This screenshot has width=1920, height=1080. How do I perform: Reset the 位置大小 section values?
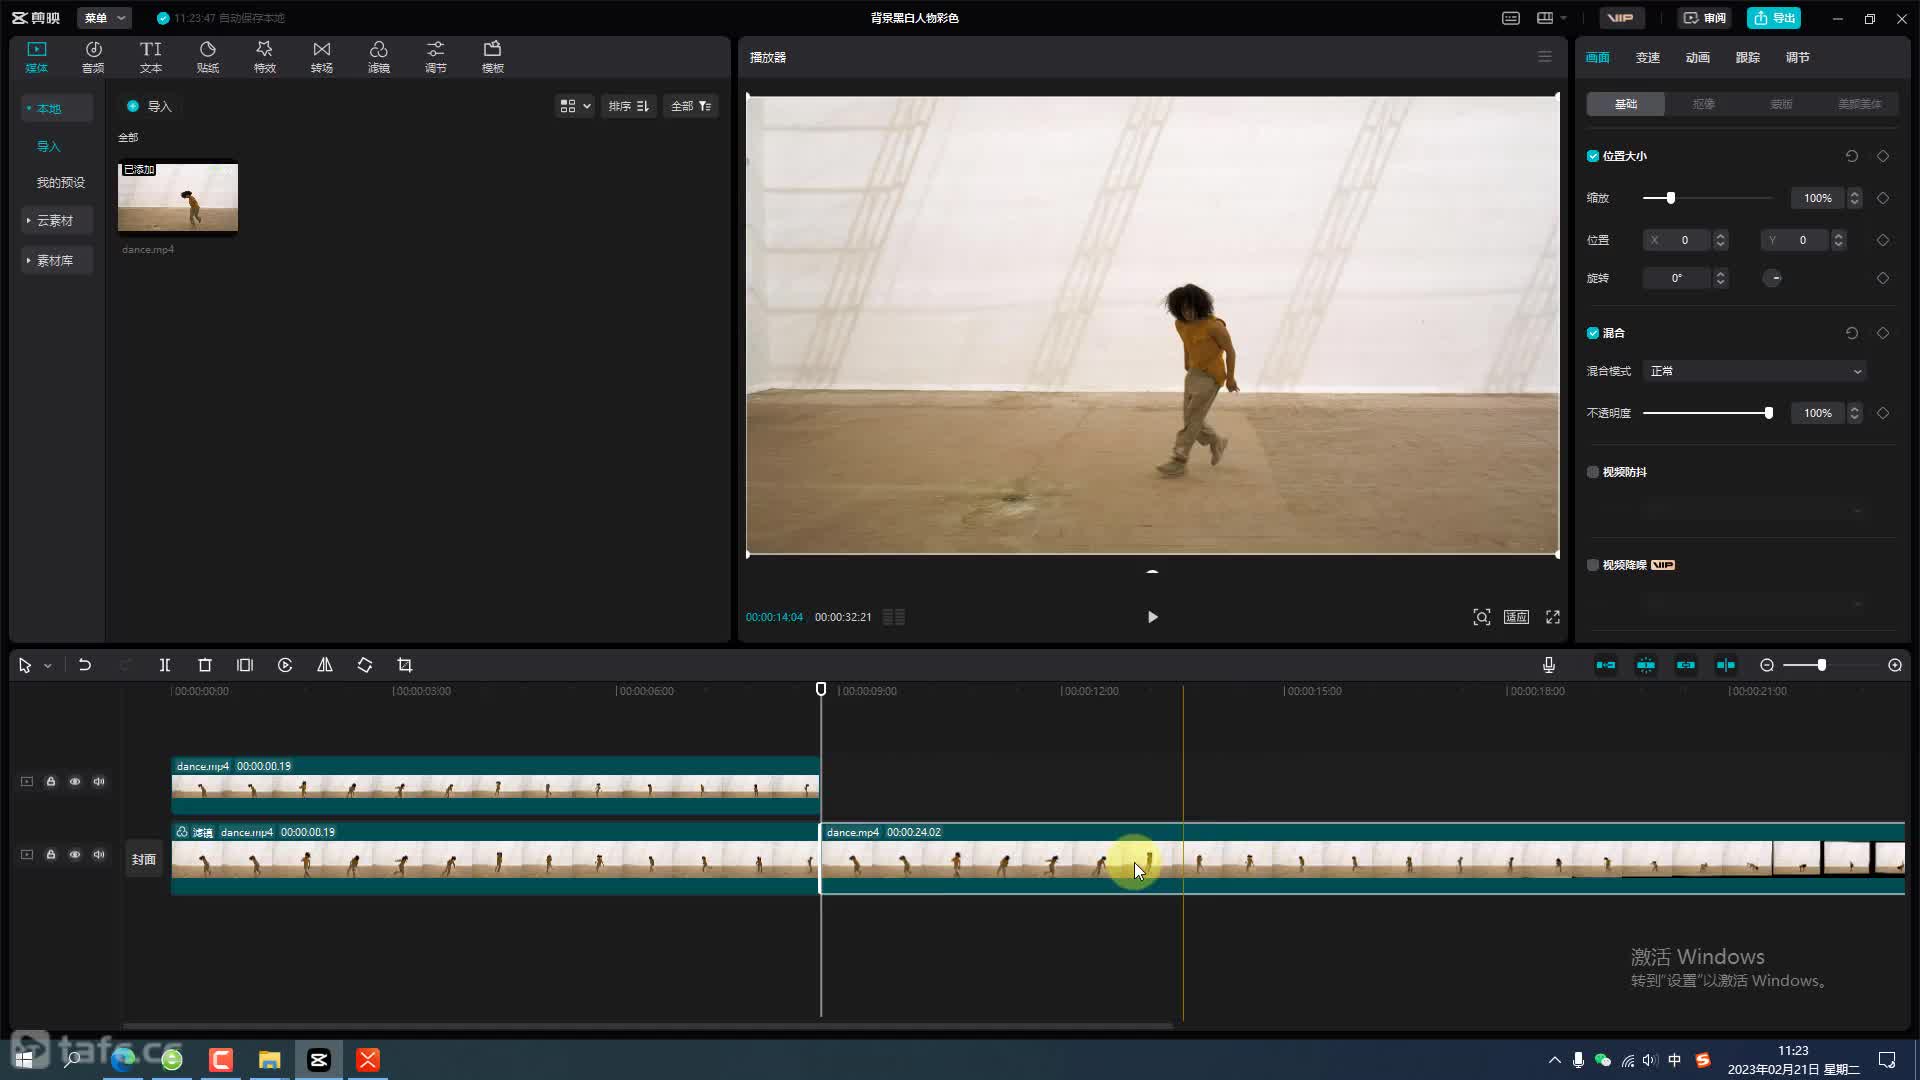point(1852,156)
